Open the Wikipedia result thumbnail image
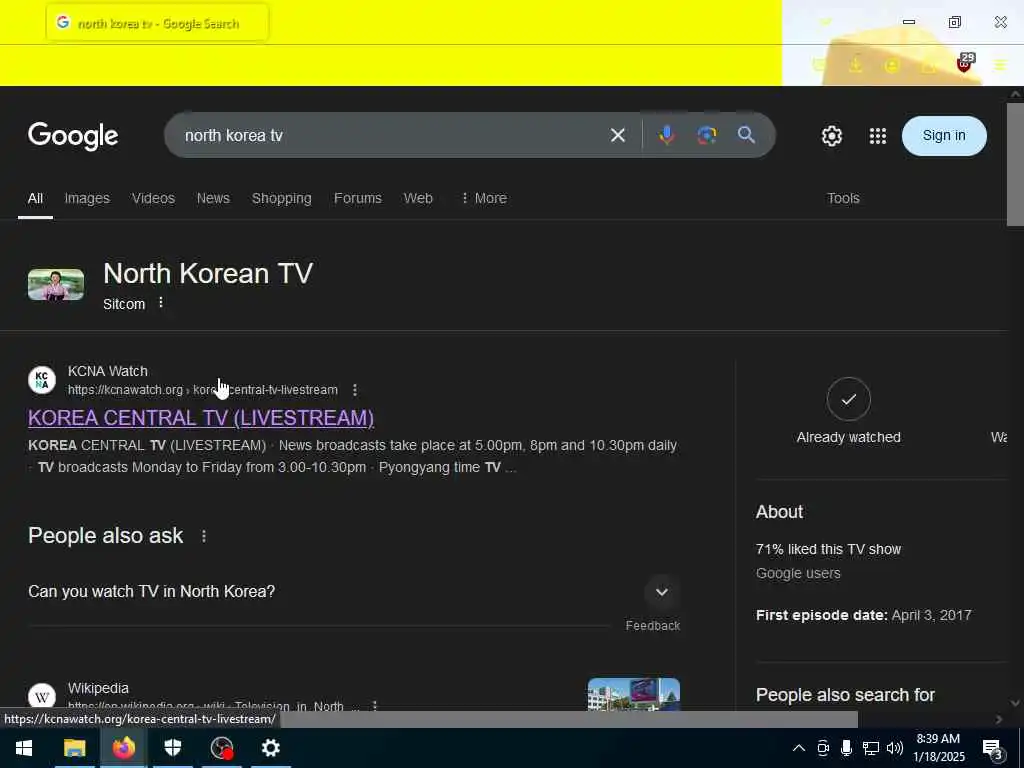This screenshot has width=1024, height=768. tap(633, 694)
